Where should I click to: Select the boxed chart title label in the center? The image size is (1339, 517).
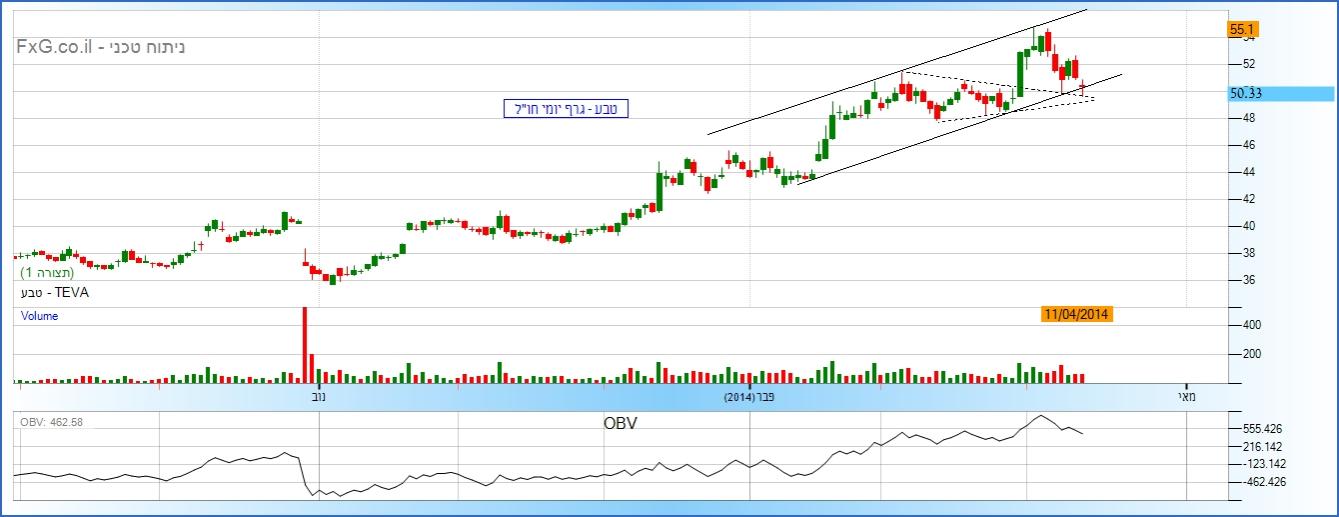click(566, 109)
